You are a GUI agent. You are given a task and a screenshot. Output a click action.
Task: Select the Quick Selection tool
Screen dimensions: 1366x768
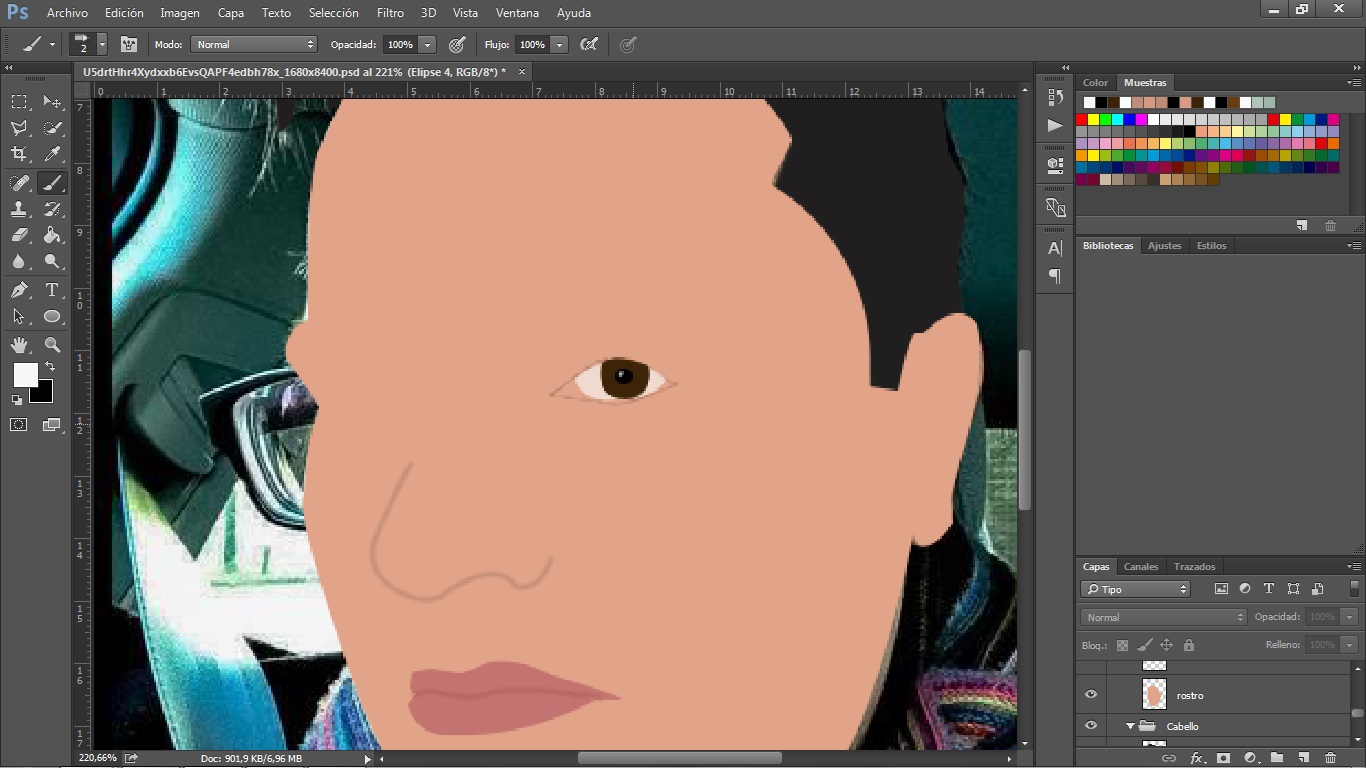pos(52,128)
